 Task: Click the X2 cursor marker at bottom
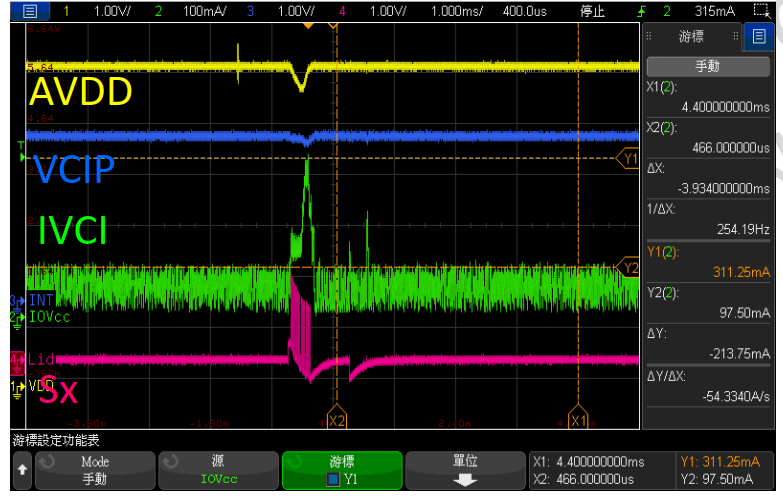(337, 418)
